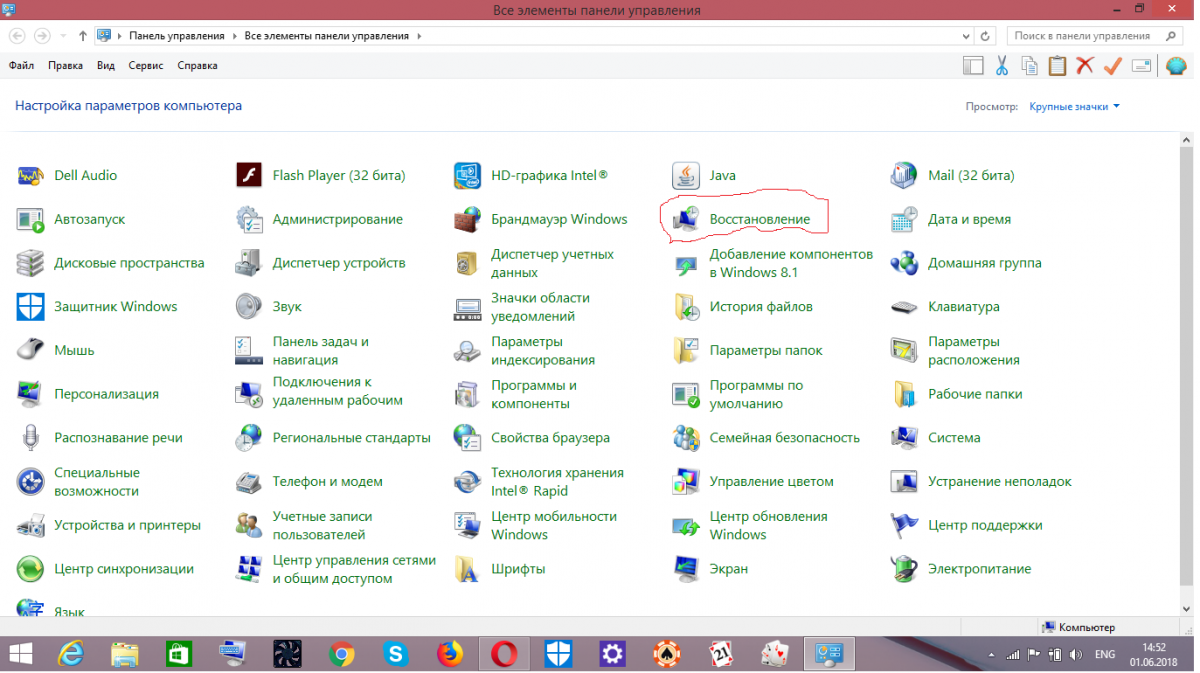Screen dimensions: 1200x673
Task: Click the orange checkmark toolbar icon
Action: [1112, 66]
